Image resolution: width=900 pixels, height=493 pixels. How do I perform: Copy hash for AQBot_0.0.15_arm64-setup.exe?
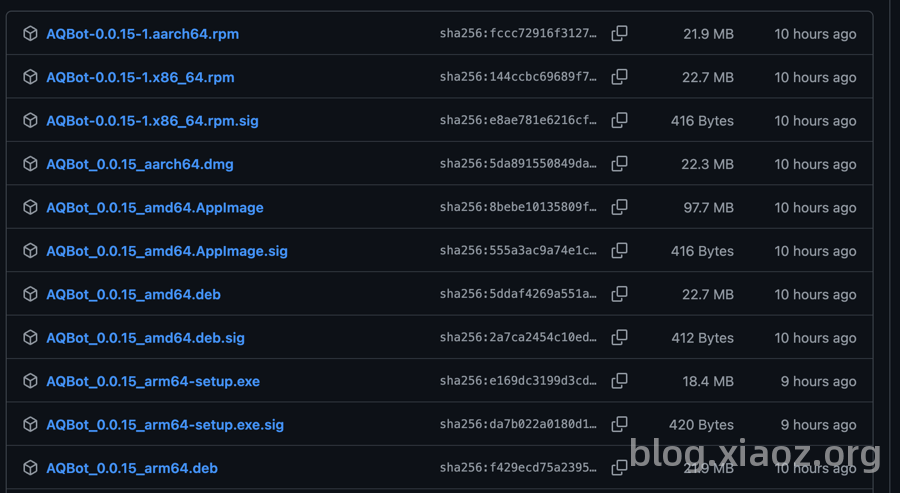click(619, 381)
